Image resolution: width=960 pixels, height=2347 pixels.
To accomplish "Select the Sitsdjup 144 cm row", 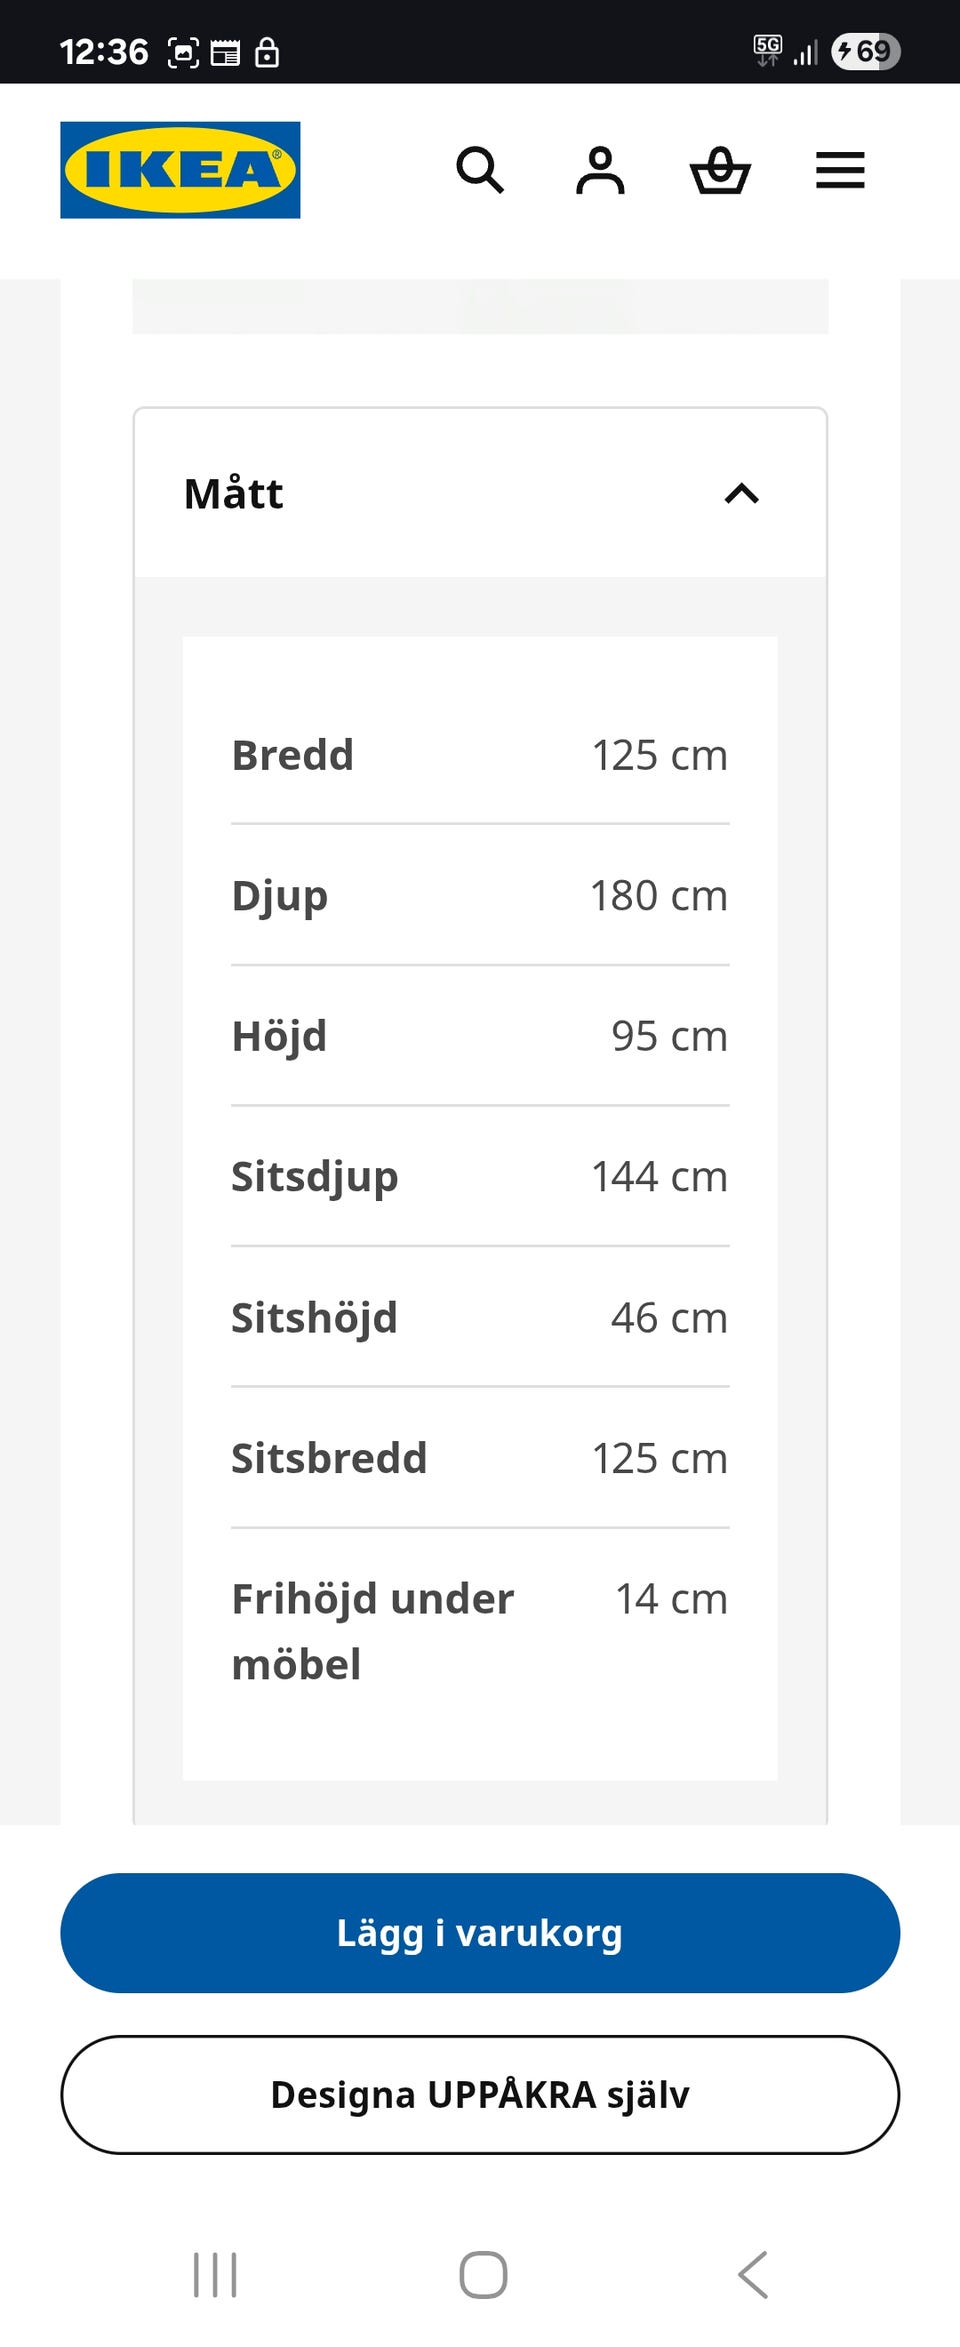I will 480,1176.
